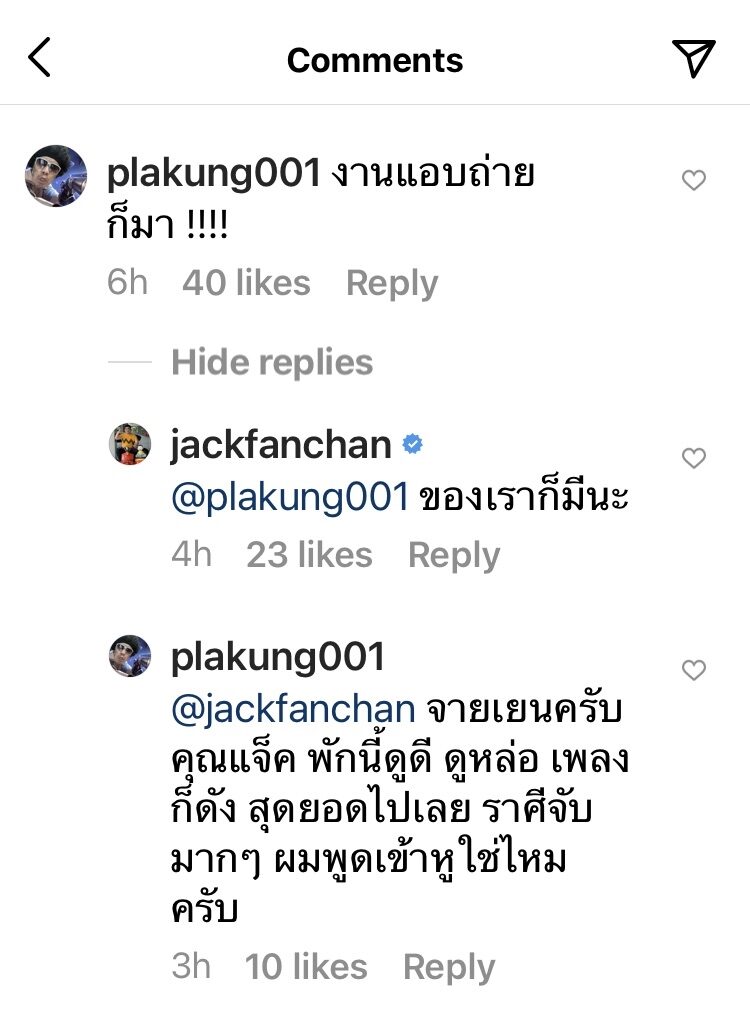This screenshot has height=1029, width=750.
Task: Like plakung001's long reply with heart
Action: click(x=694, y=669)
